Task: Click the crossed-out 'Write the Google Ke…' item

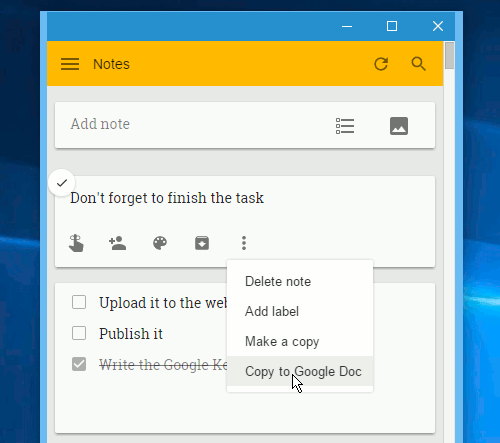Action: tap(163, 365)
